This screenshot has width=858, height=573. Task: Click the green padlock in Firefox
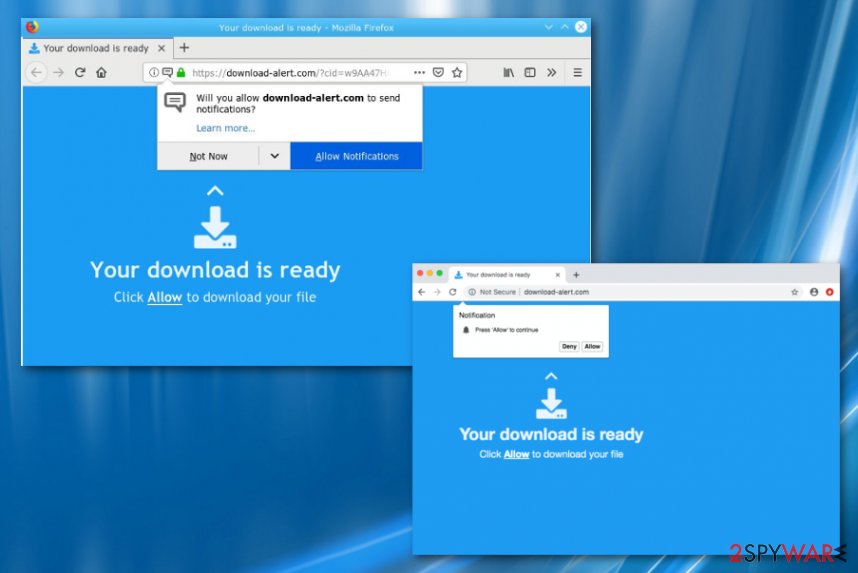tap(181, 72)
